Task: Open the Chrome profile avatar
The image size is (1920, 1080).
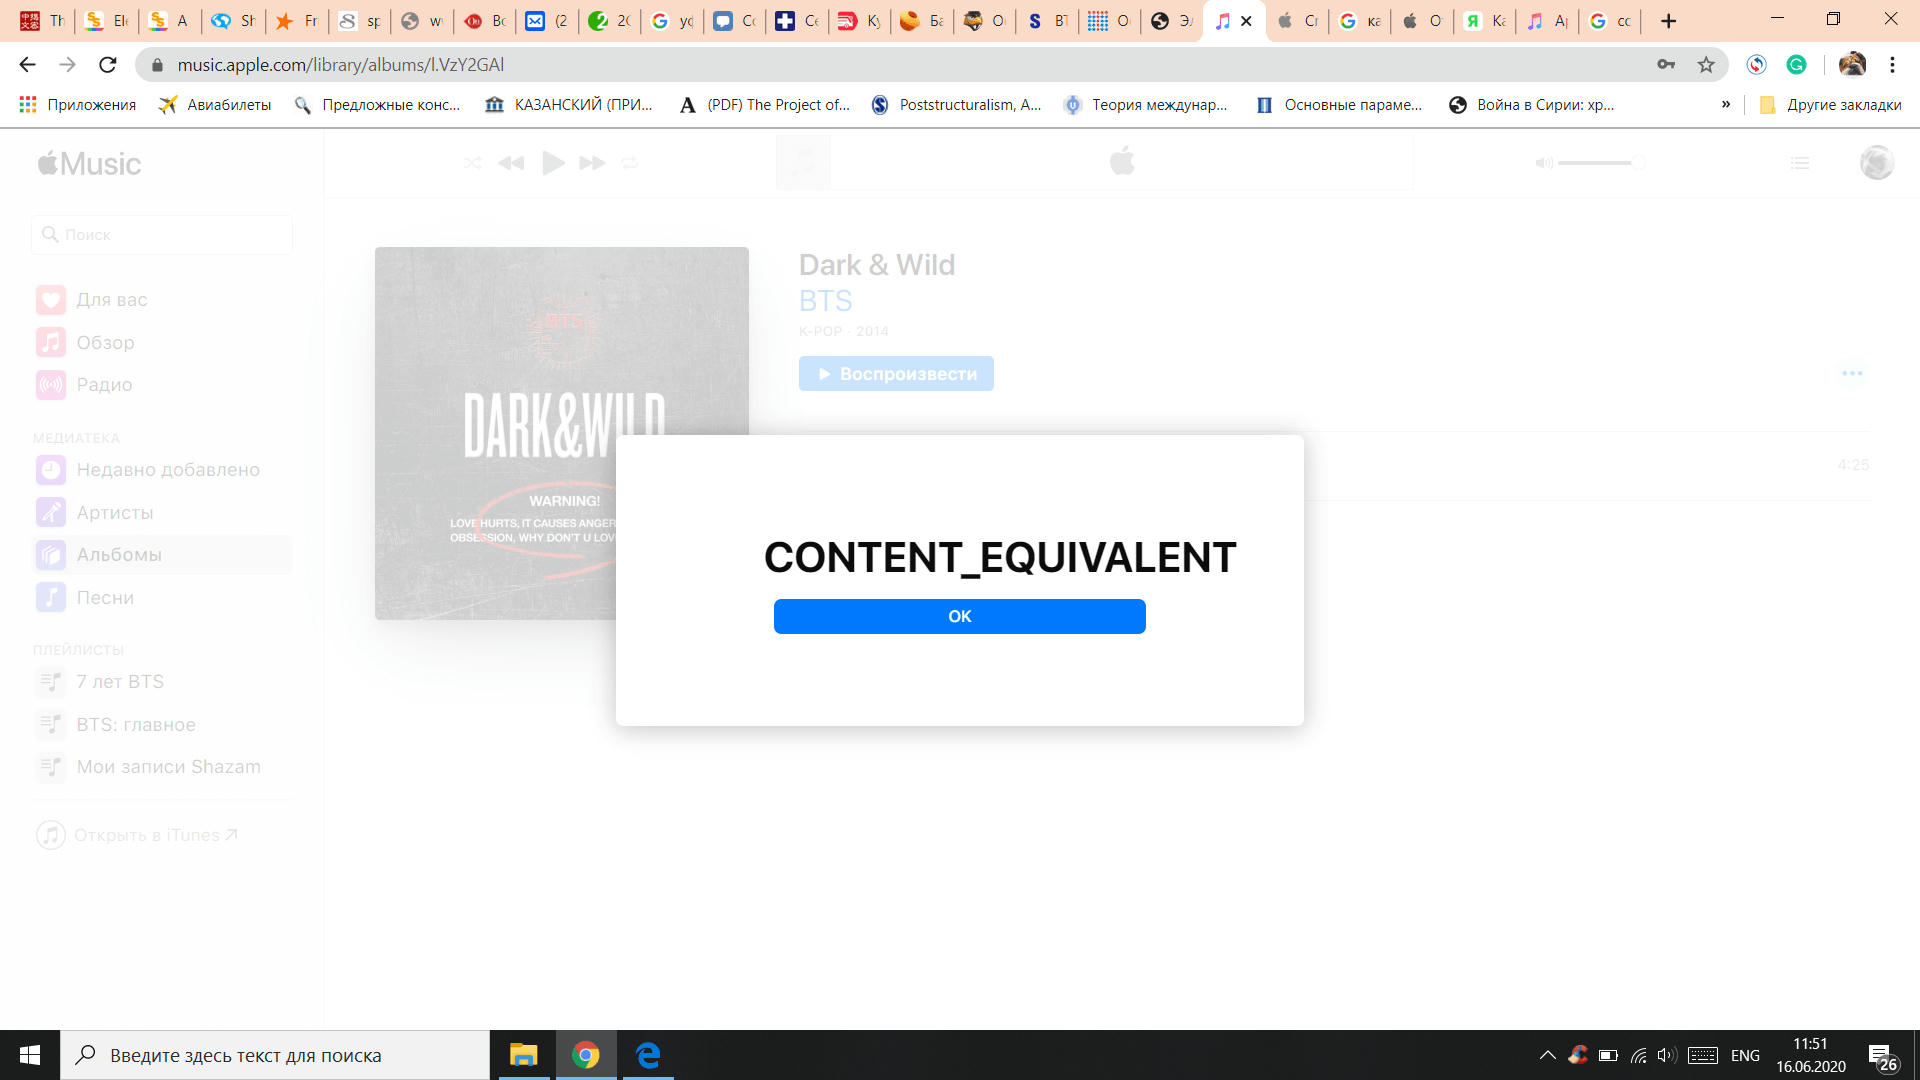Action: click(1852, 64)
